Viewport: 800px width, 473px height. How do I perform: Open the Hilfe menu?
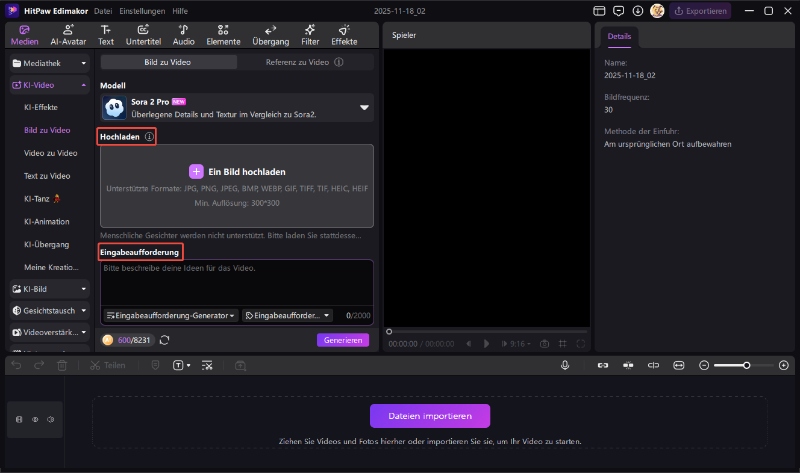pos(180,11)
